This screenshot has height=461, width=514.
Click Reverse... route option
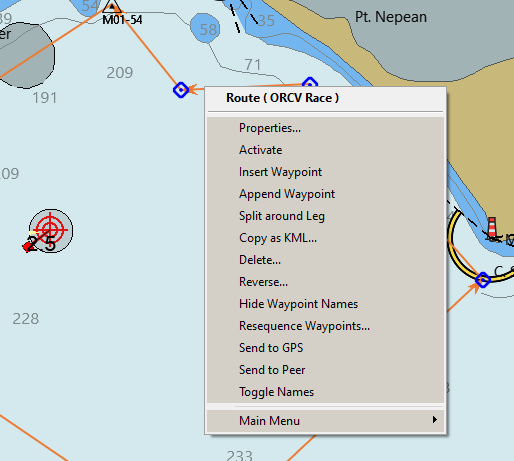click(325, 282)
